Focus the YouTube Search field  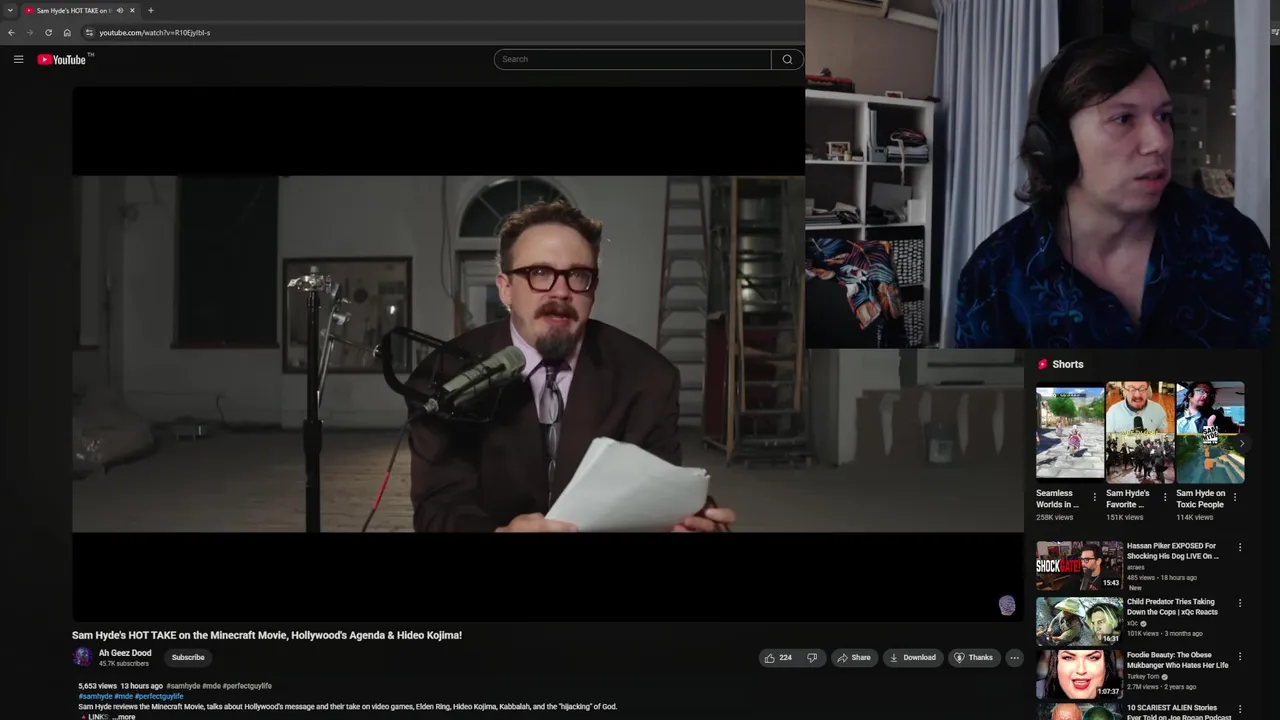click(632, 59)
